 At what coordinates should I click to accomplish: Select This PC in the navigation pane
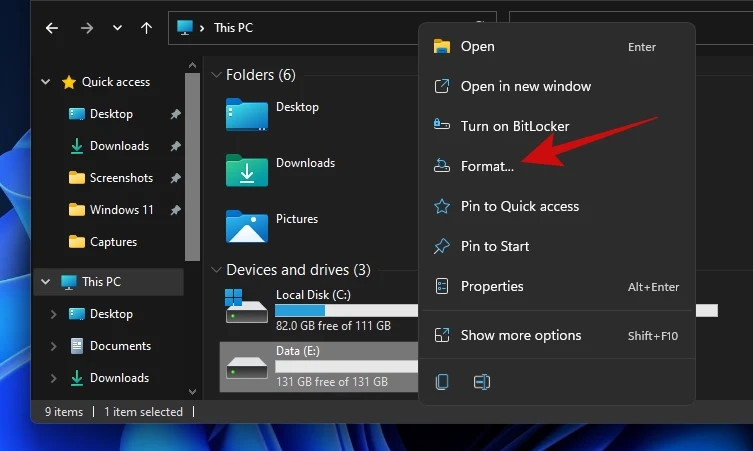(101, 281)
